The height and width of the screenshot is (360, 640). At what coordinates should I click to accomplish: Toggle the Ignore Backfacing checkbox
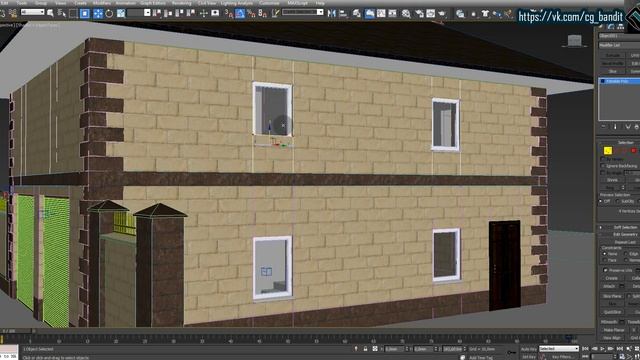[x=602, y=166]
